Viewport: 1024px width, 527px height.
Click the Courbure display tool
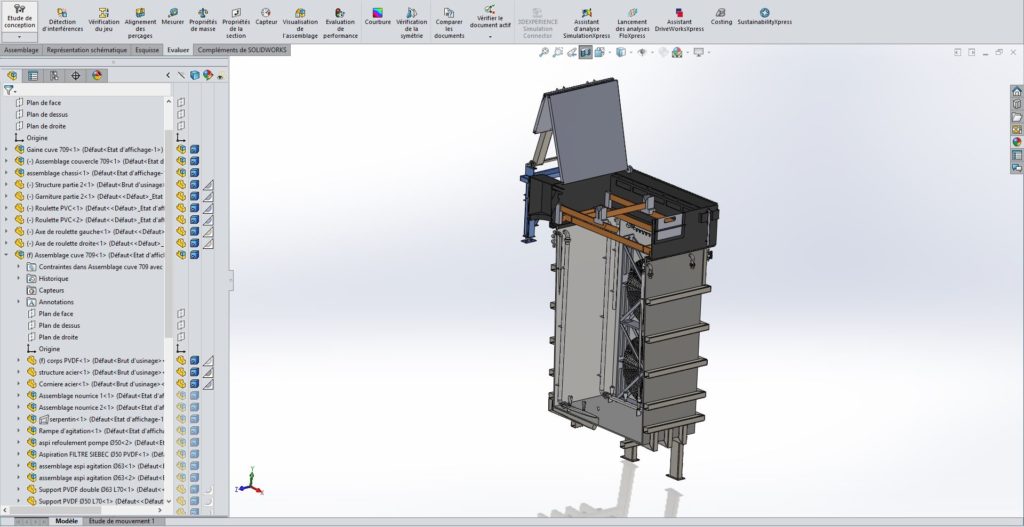[377, 18]
